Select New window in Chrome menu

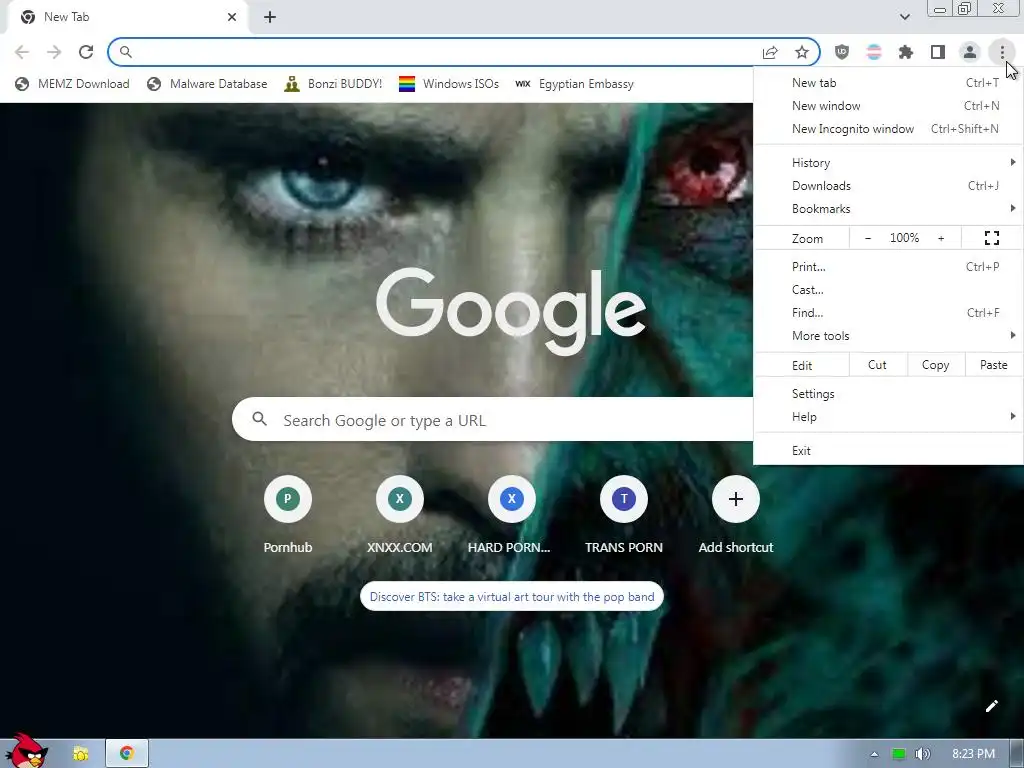(x=888, y=106)
